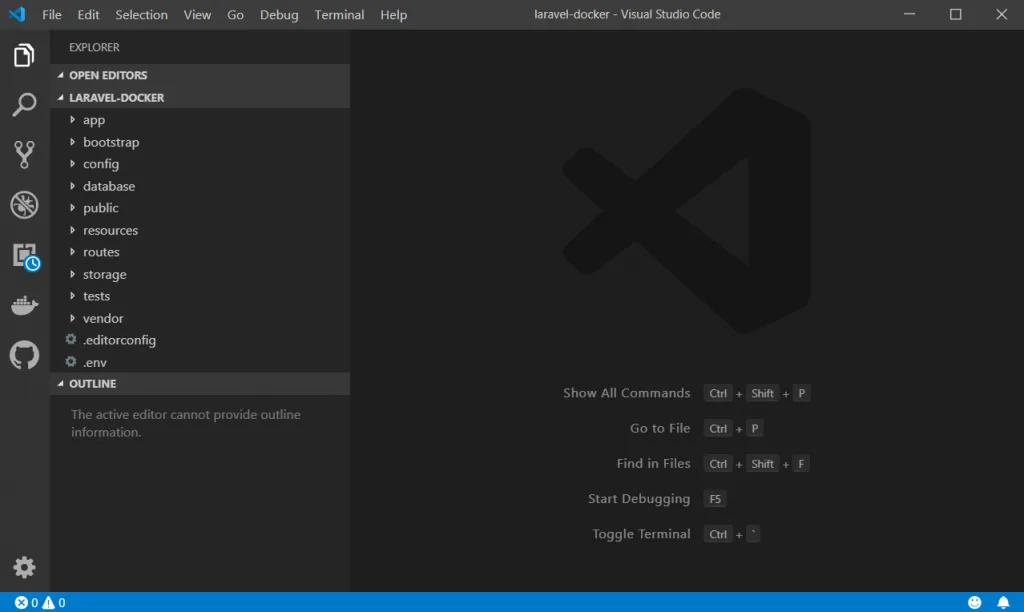Open the Debug menu
1024x612 pixels.
point(279,14)
